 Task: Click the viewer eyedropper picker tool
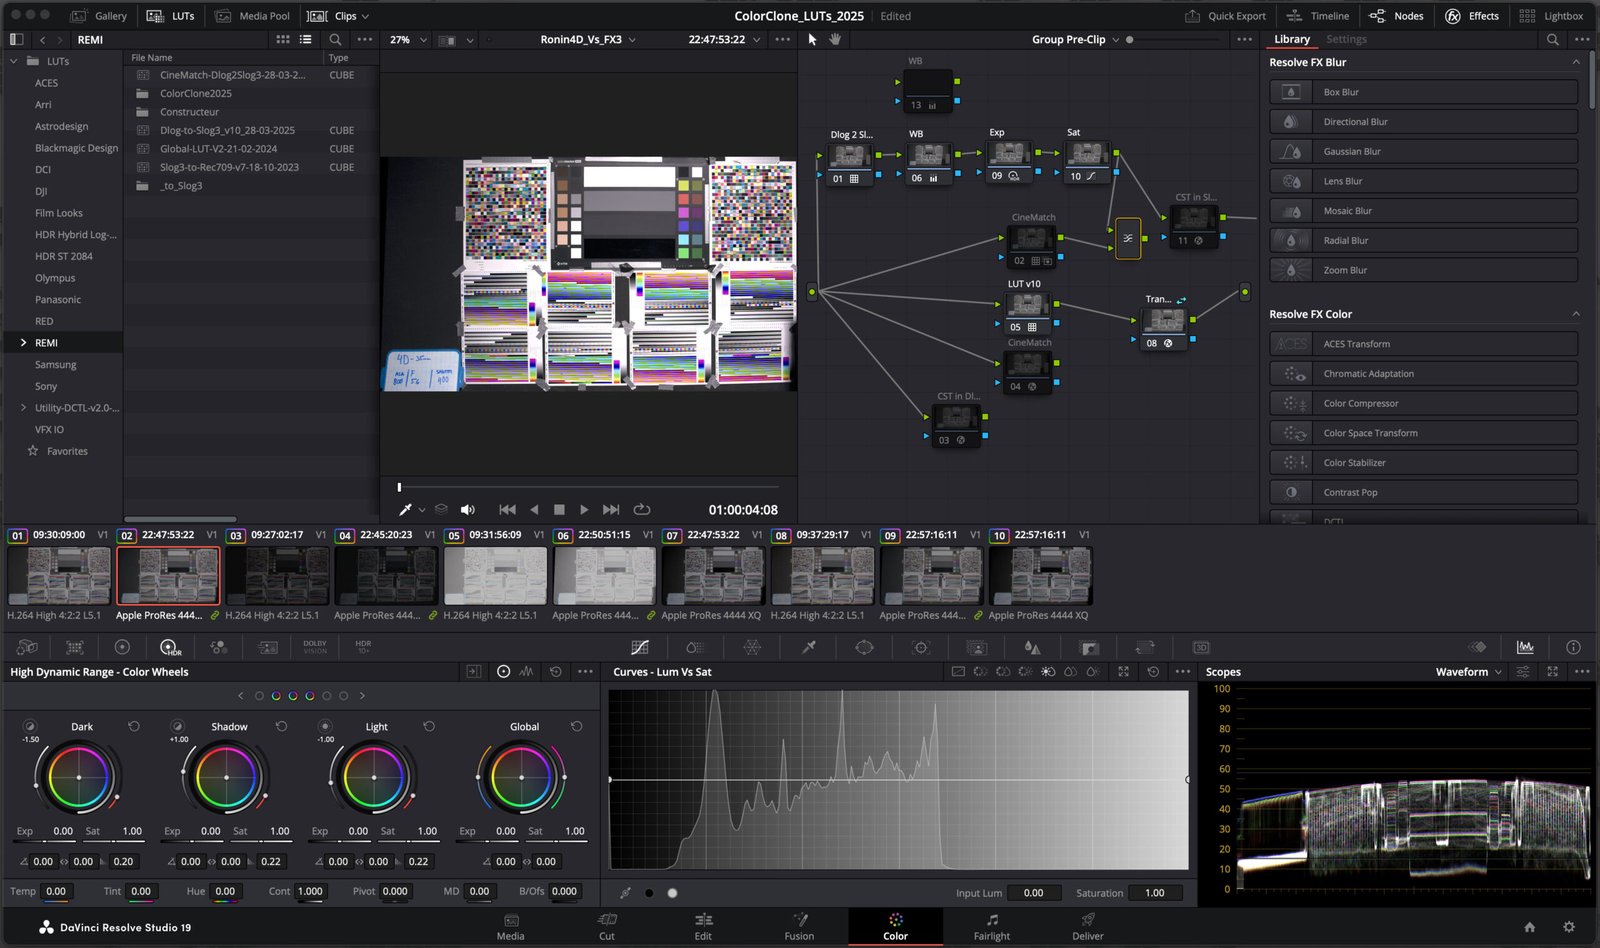(x=406, y=509)
